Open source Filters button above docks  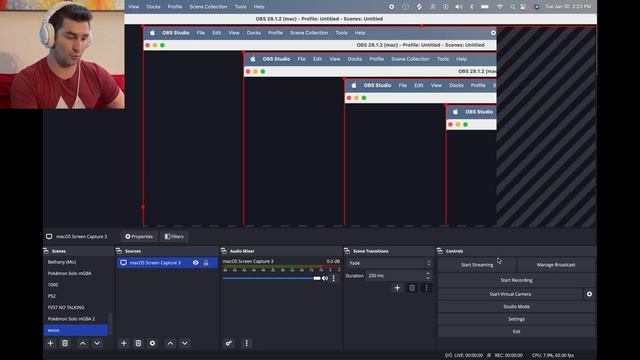click(x=174, y=236)
